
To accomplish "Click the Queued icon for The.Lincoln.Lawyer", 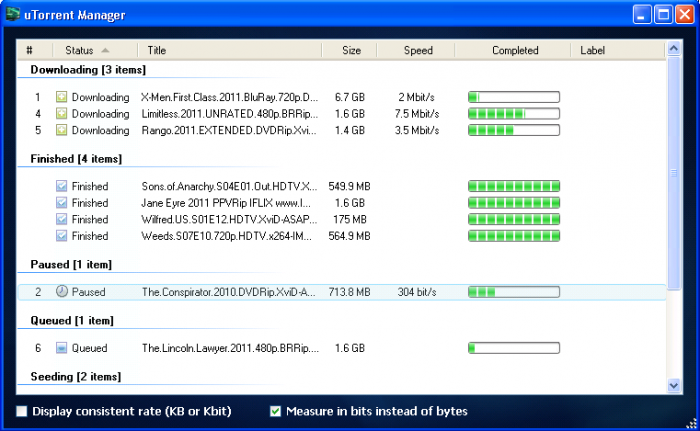I will click(61, 348).
